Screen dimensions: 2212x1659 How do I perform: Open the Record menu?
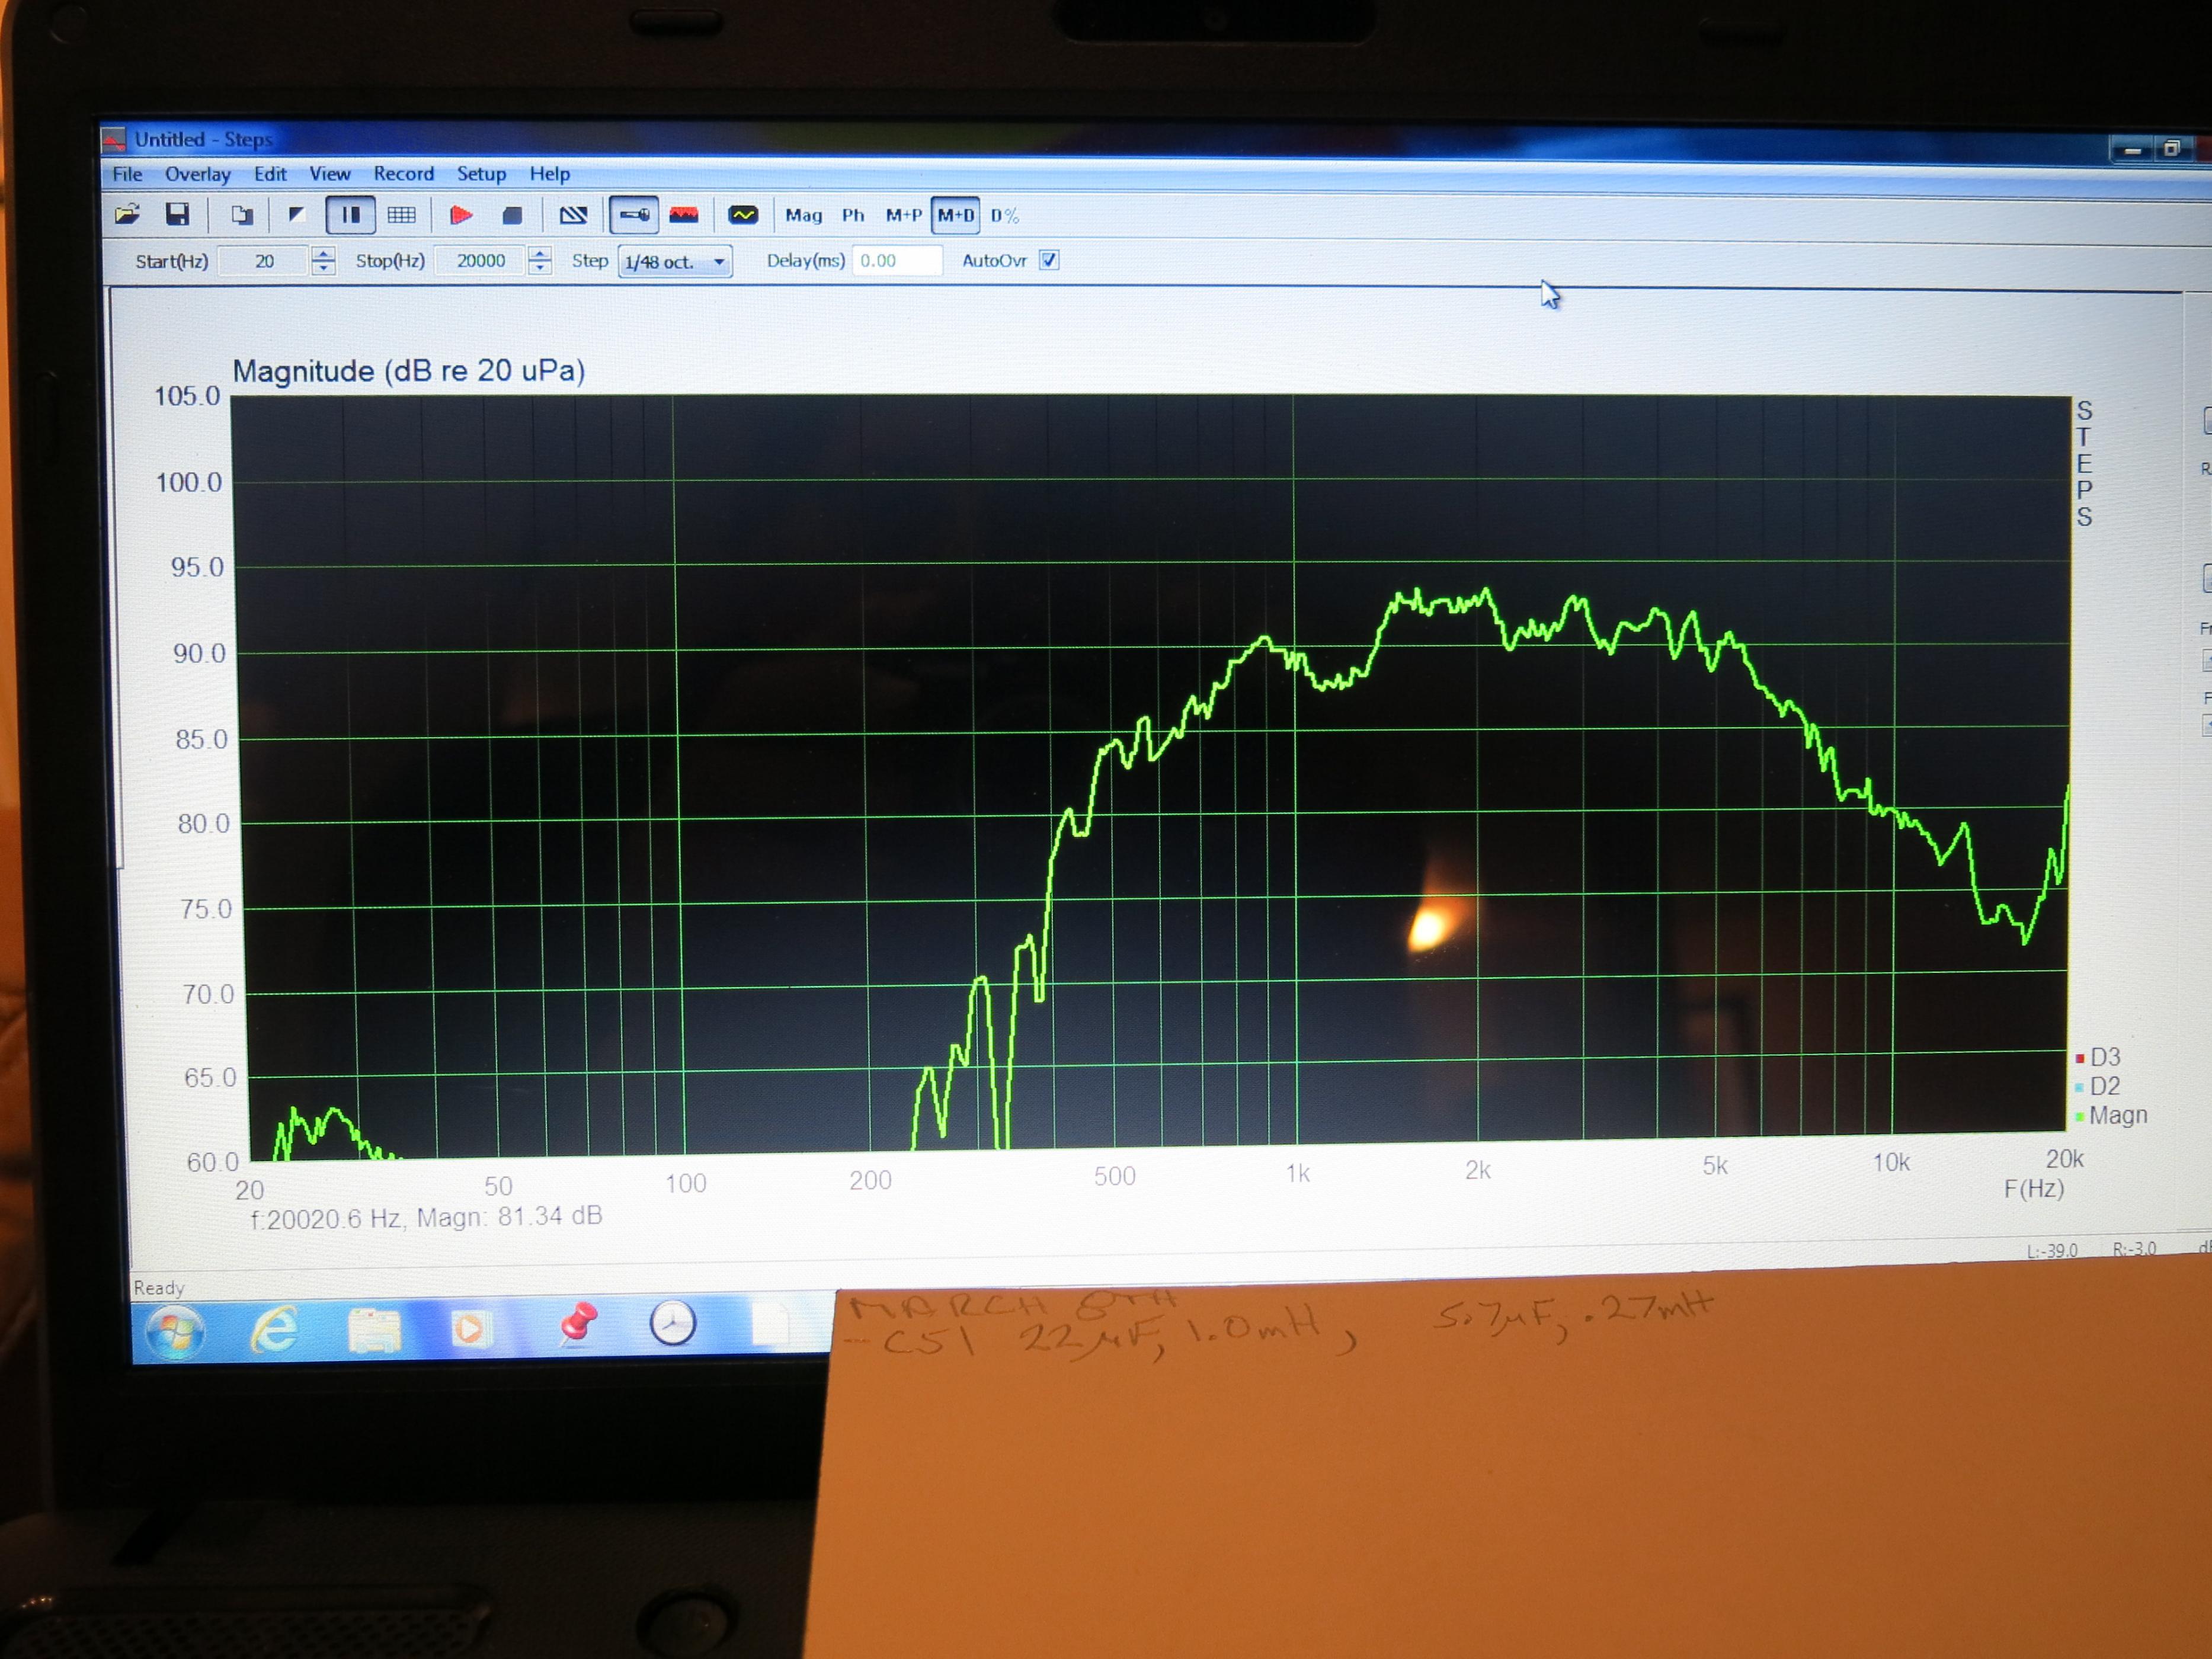click(x=404, y=174)
